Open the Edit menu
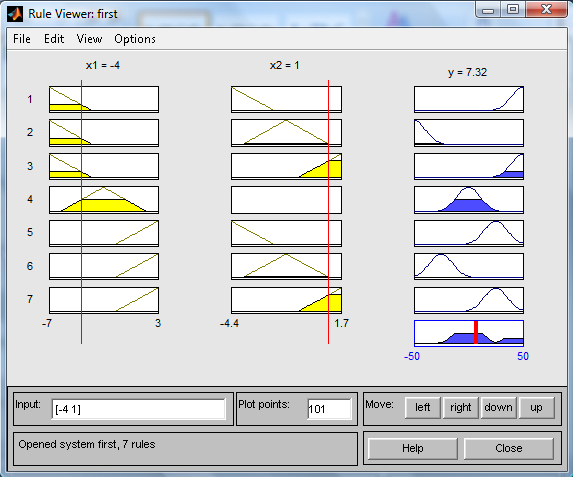This screenshot has height=477, width=573. coord(54,39)
